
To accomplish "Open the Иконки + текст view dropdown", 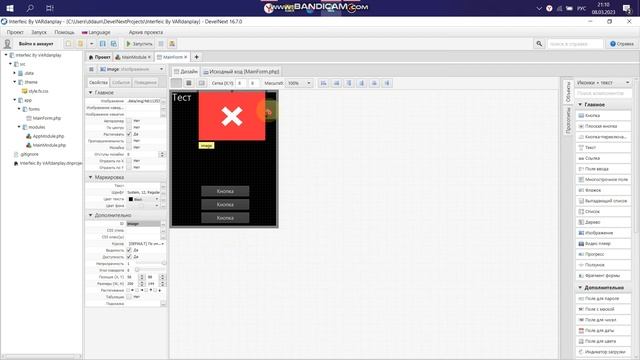I will [x=603, y=82].
